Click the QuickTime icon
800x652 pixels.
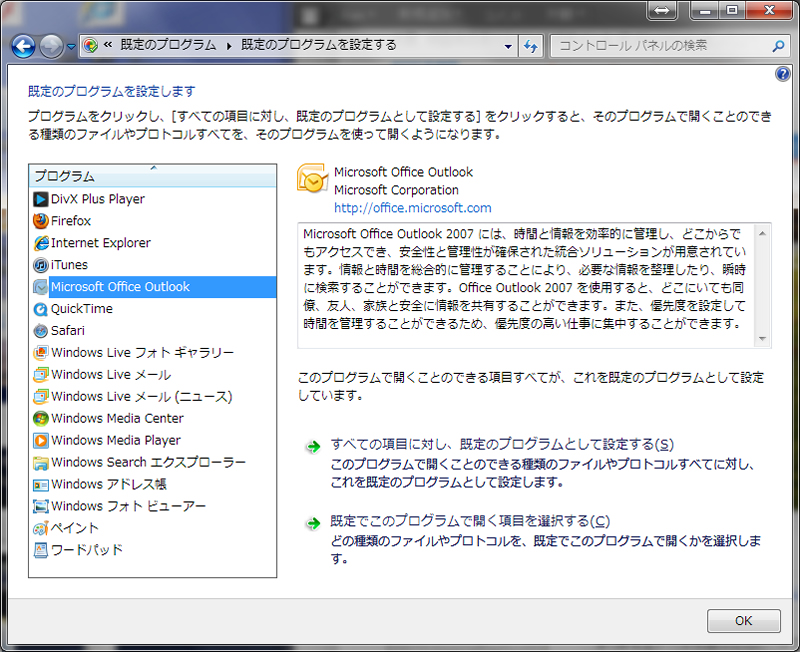(40, 309)
